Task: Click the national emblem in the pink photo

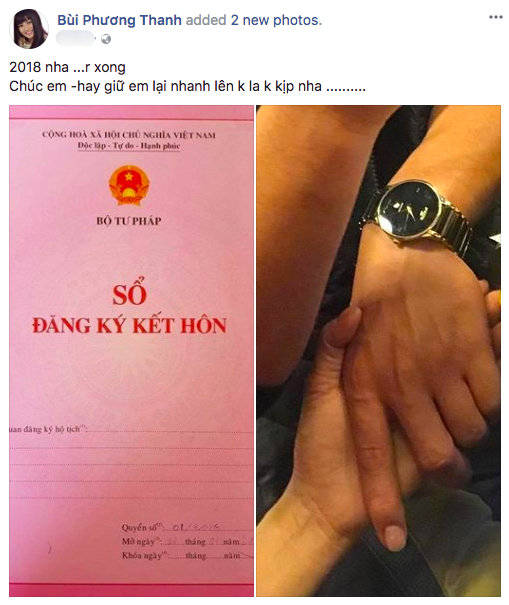Action: (129, 186)
